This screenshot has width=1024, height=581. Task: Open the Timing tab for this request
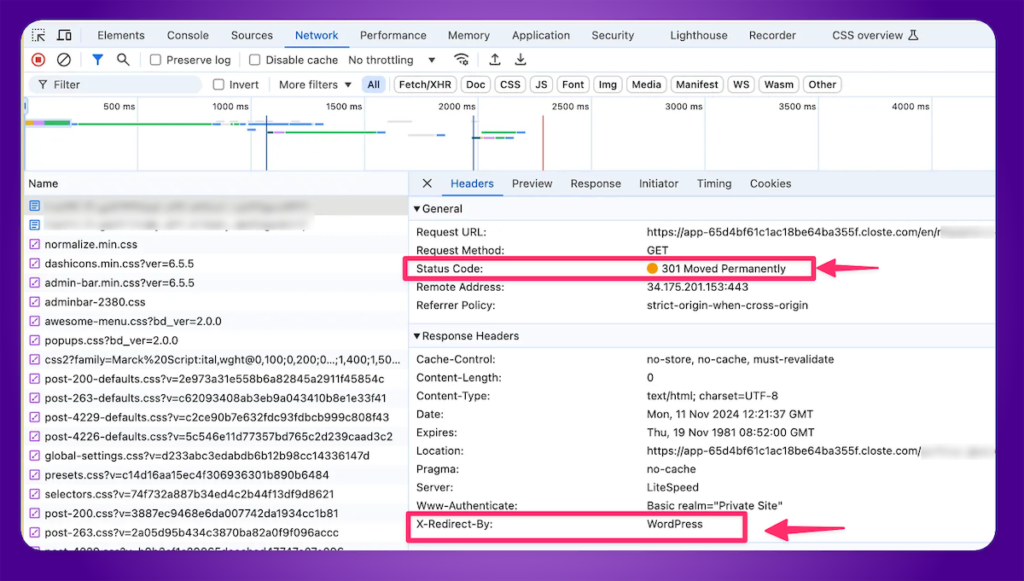714,183
